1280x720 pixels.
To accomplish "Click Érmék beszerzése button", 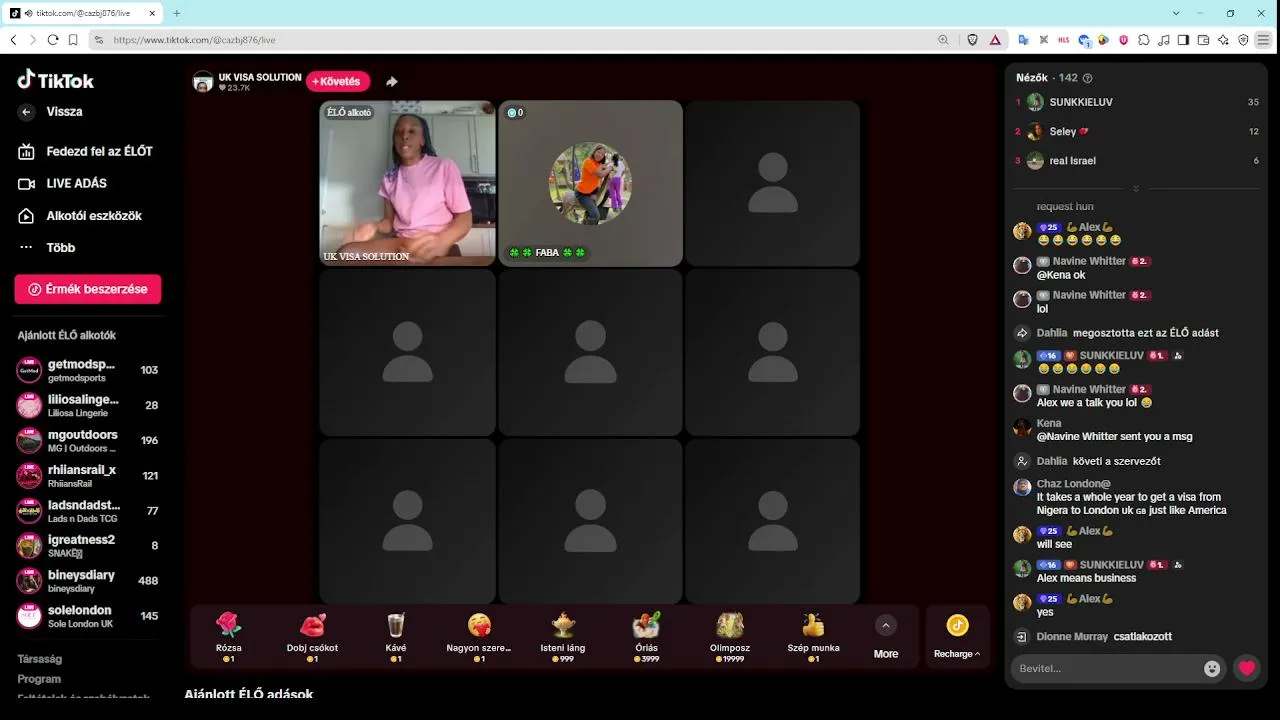I will 88,289.
